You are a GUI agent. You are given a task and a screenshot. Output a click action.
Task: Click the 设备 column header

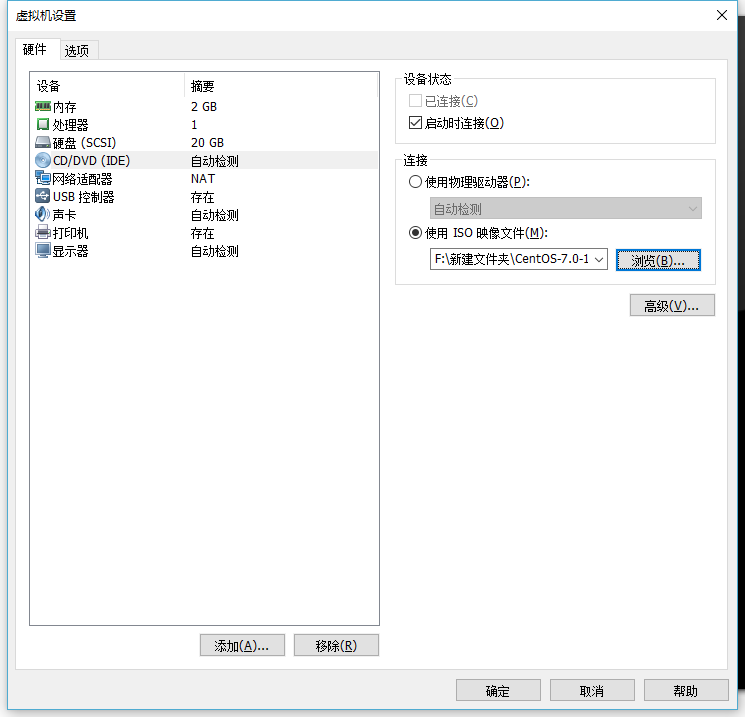tap(48, 86)
